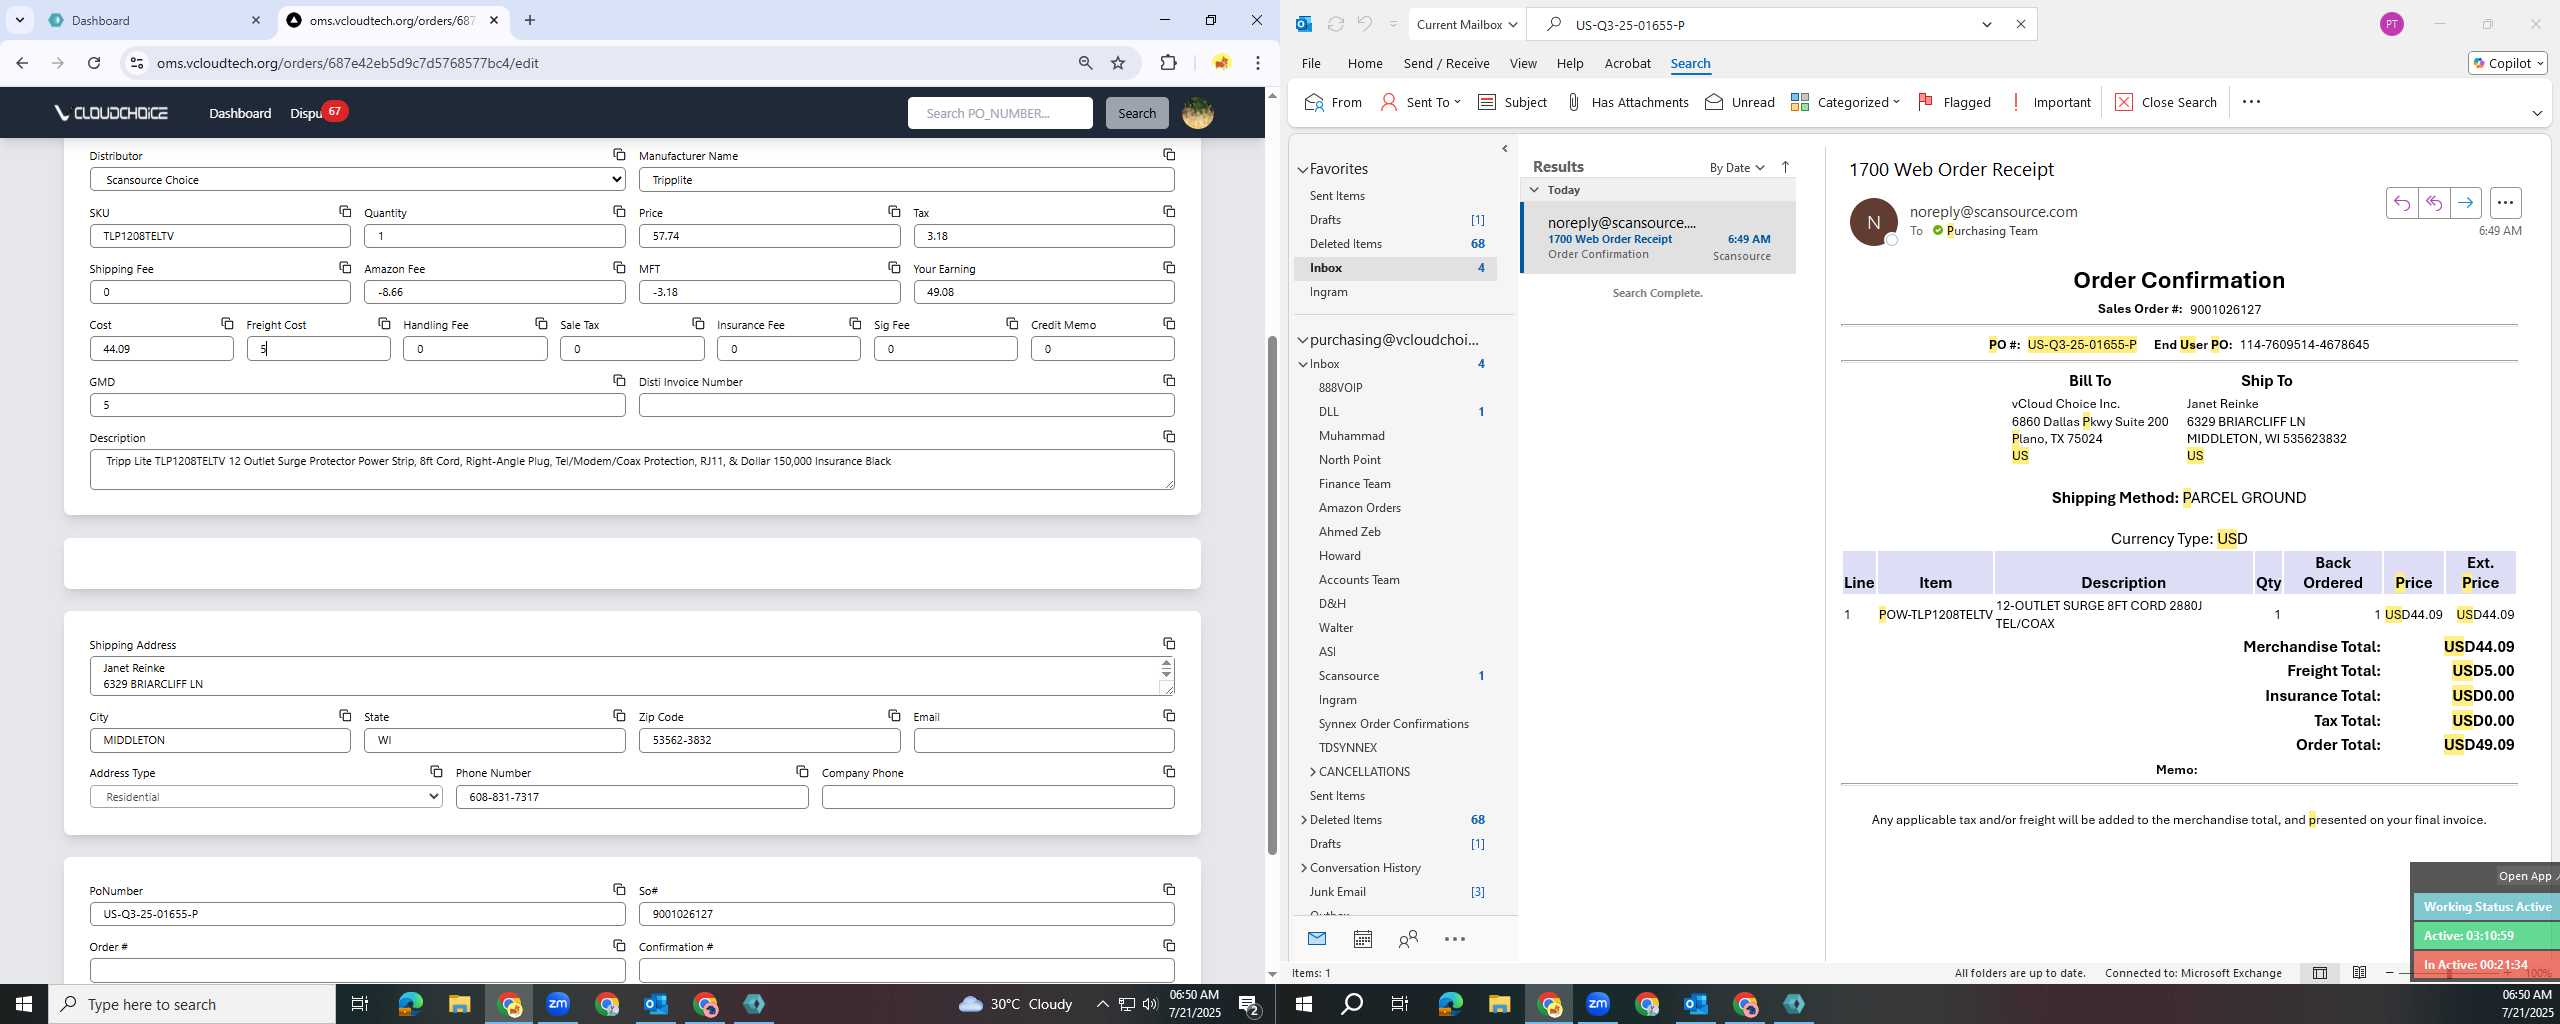Open the Categorized filter dropdown

(1845, 102)
